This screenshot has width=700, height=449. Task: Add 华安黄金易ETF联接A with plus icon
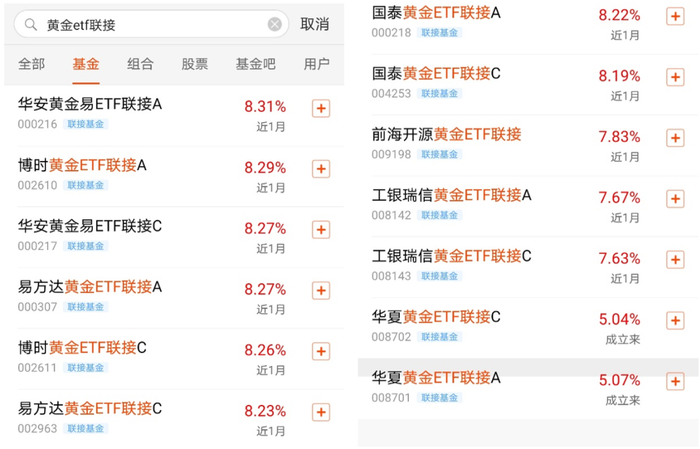(321, 109)
